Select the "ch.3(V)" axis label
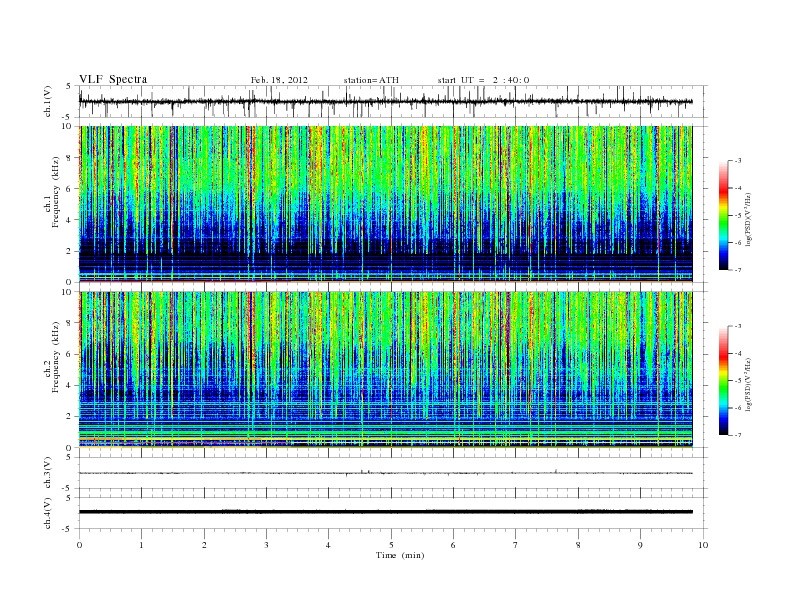The width and height of the screenshot is (792, 612). click(48, 473)
